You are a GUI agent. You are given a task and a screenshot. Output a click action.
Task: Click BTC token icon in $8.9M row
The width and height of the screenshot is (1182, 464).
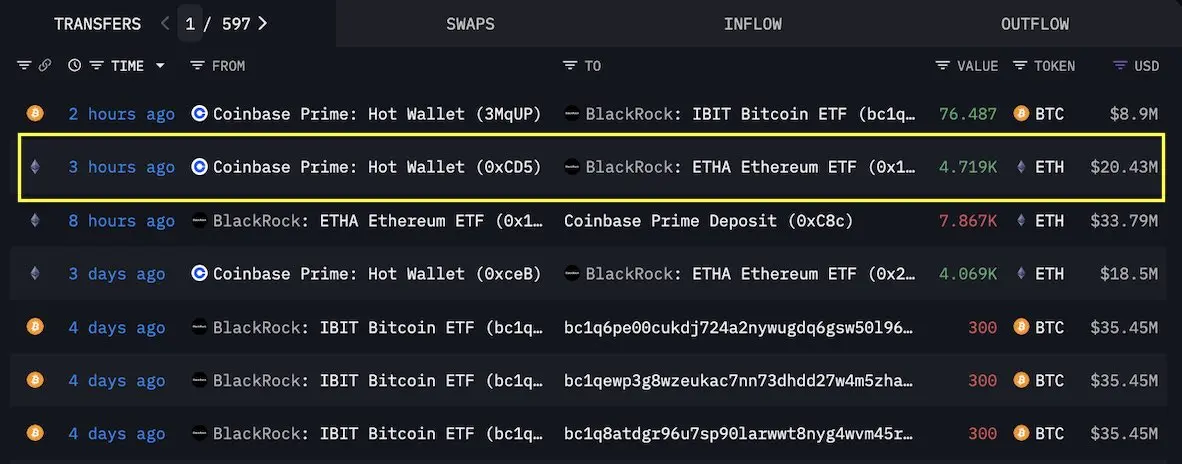coord(1021,114)
